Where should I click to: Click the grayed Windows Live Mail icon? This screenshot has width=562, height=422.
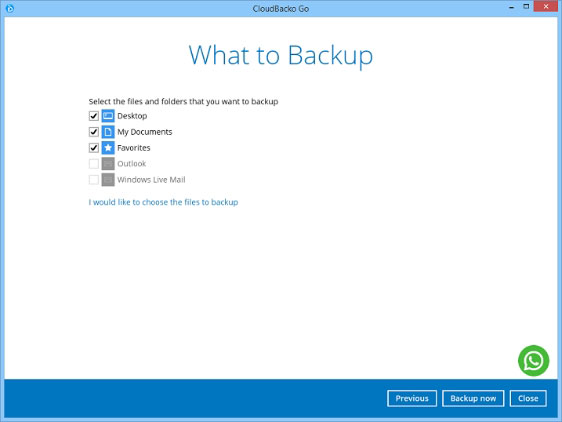[108, 180]
